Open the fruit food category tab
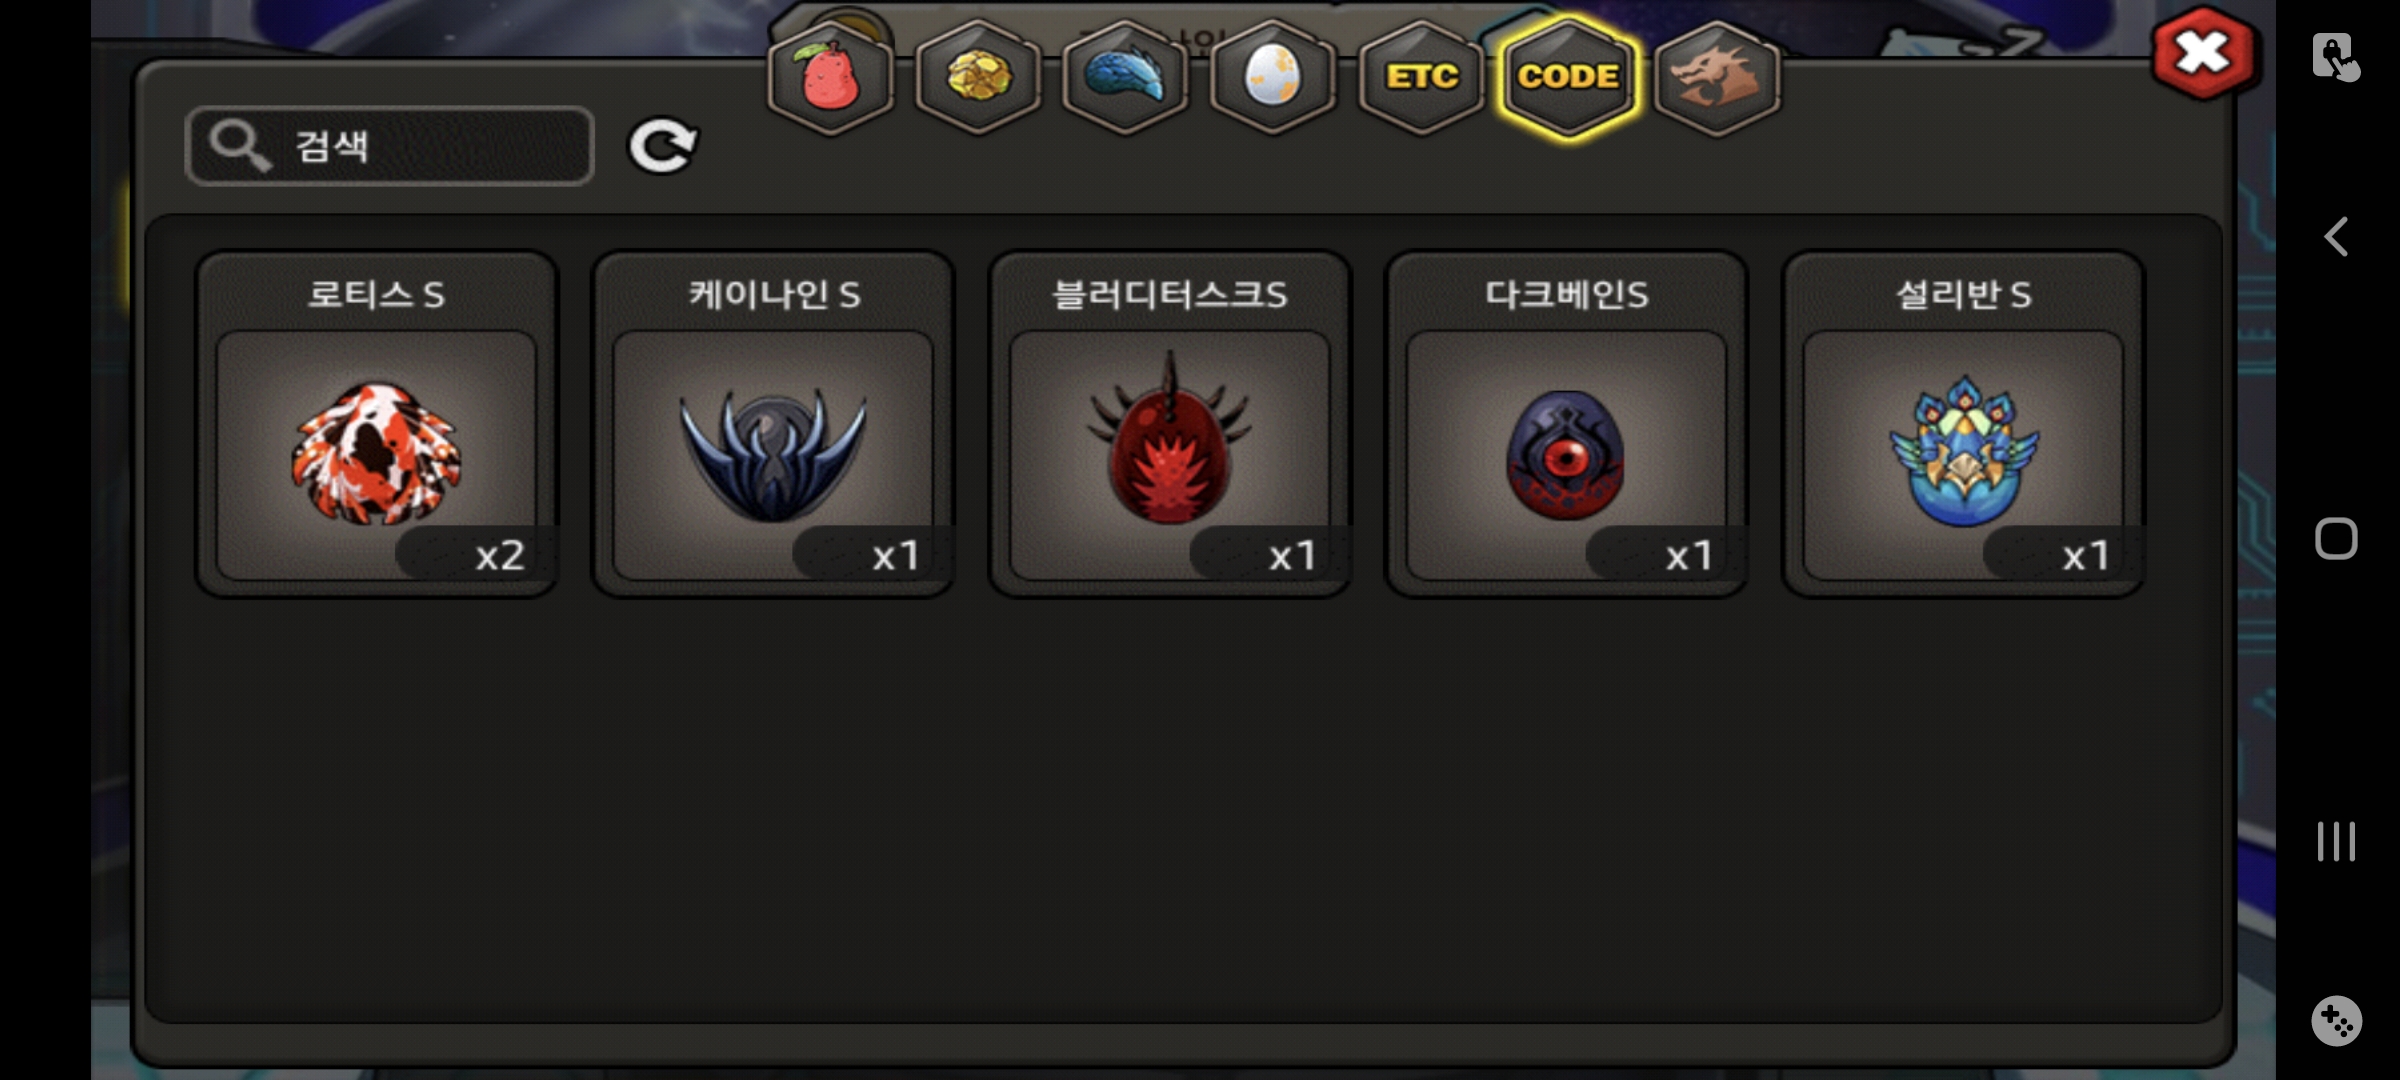 tap(829, 77)
